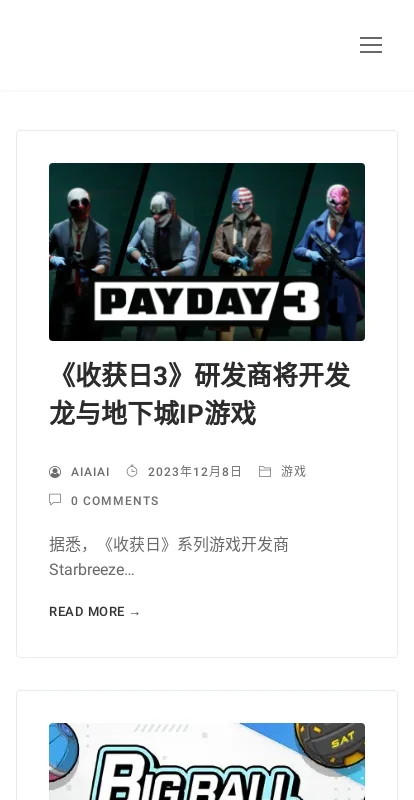Open the hamburger navigation menu
The image size is (414, 800).
pos(371,45)
